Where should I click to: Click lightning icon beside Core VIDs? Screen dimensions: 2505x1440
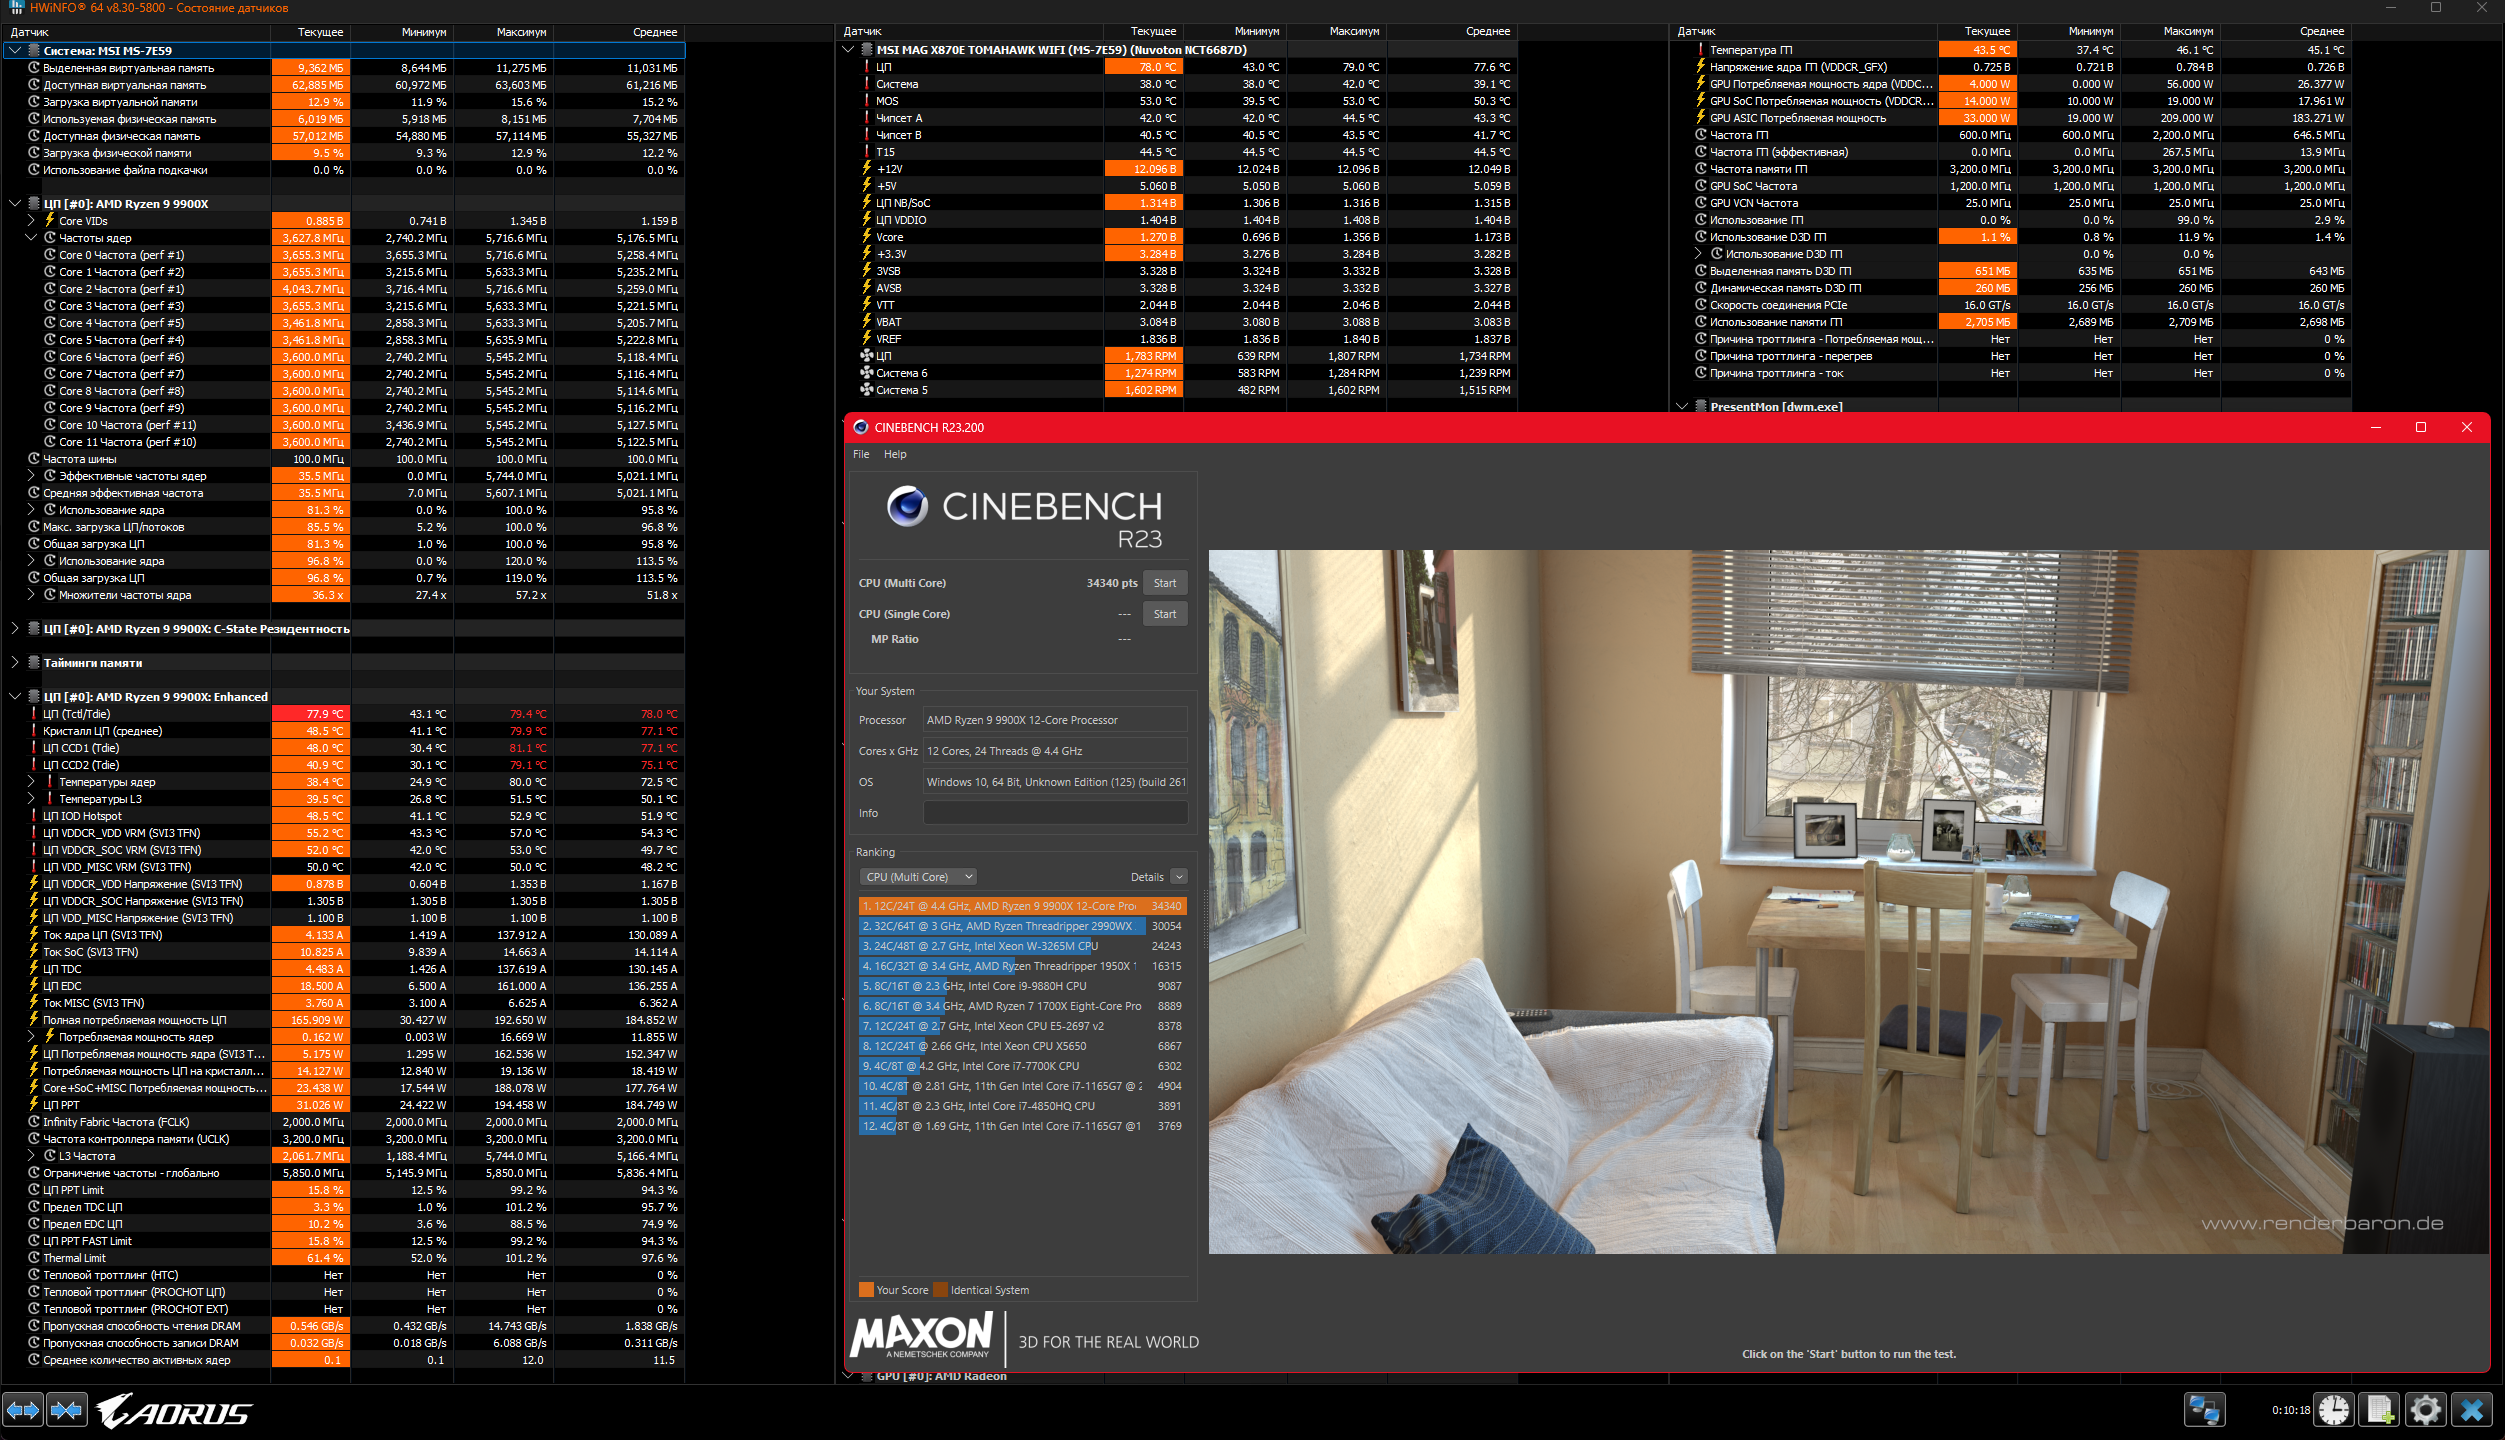point(50,220)
